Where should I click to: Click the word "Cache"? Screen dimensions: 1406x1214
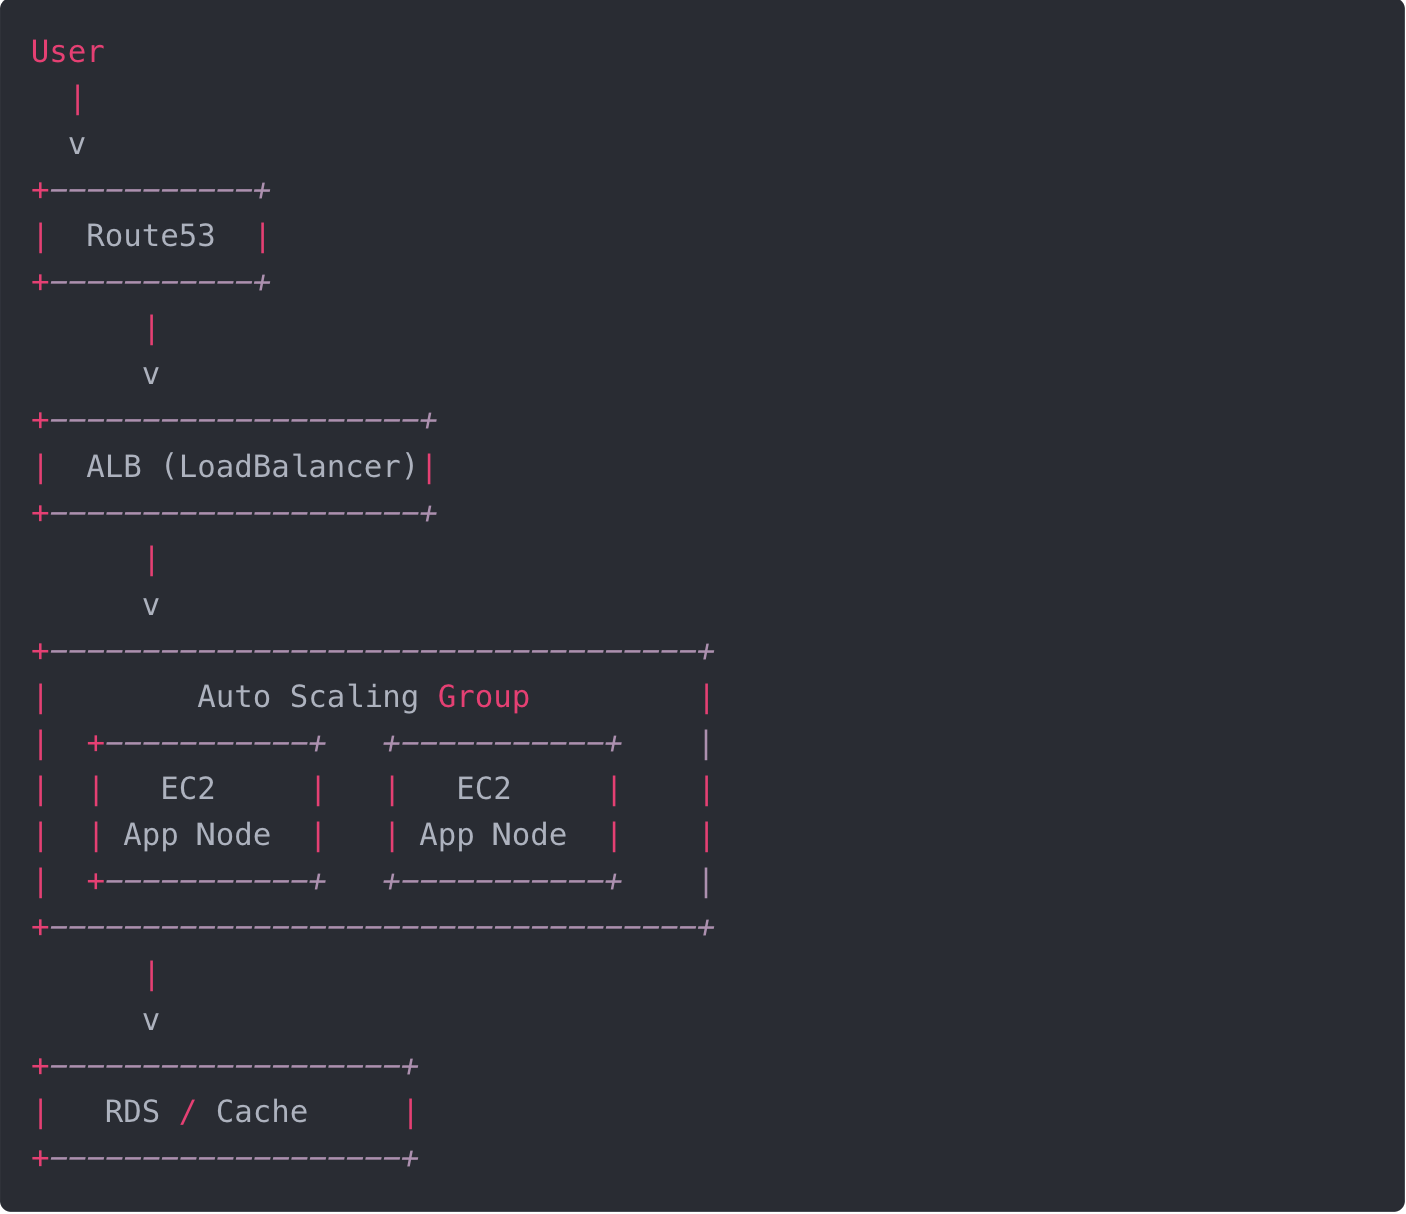262,1112
